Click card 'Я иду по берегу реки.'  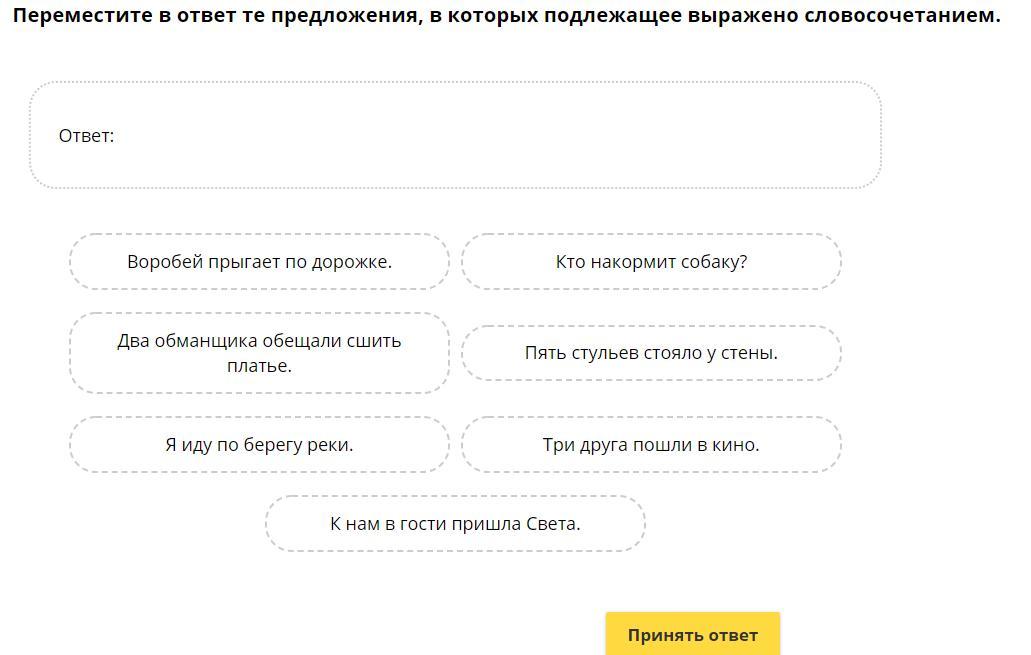pyautogui.click(x=259, y=445)
